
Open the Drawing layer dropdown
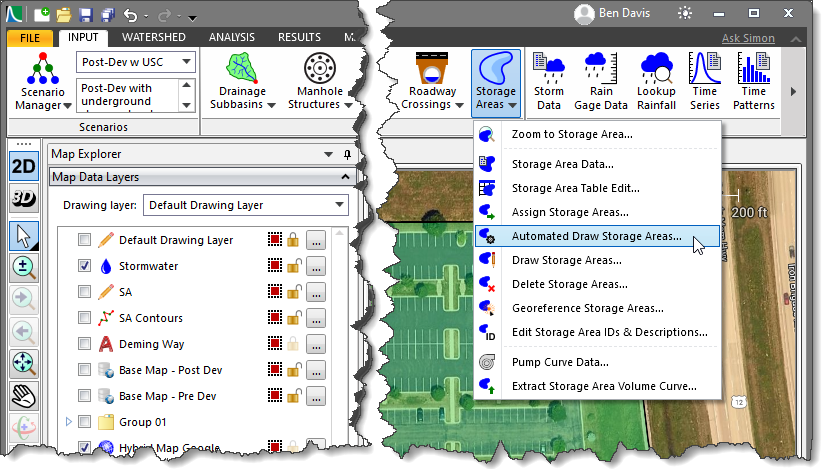pyautogui.click(x=340, y=205)
